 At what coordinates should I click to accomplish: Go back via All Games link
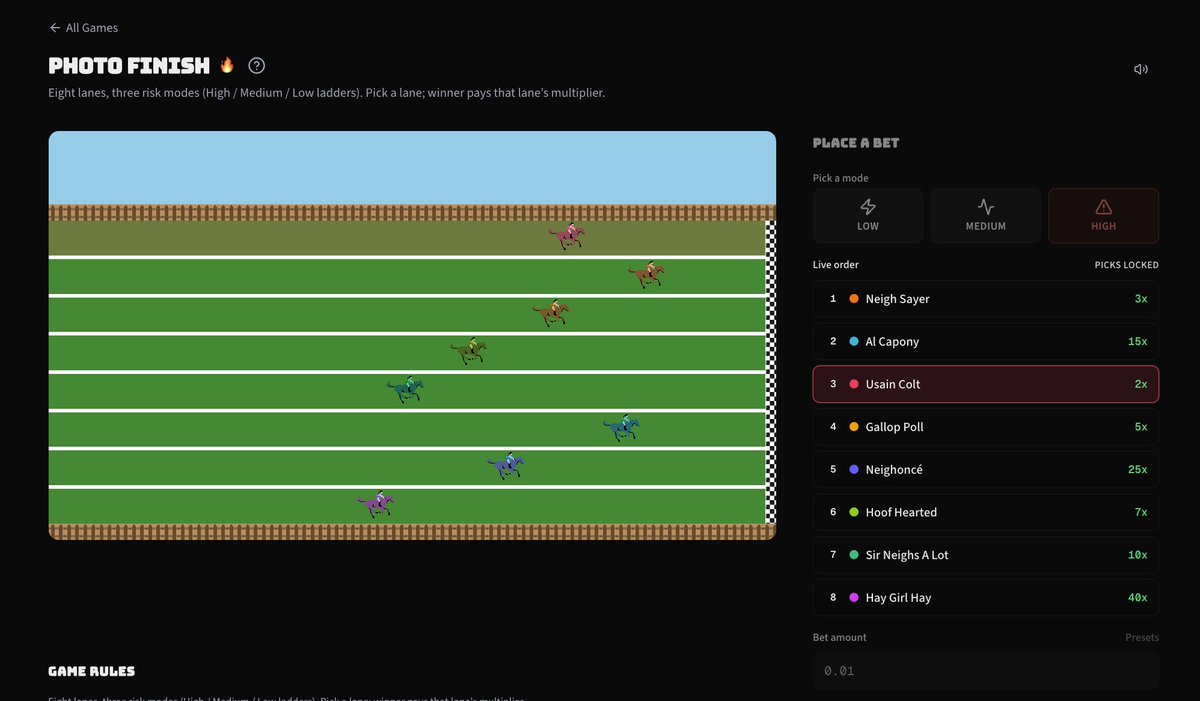tap(84, 28)
